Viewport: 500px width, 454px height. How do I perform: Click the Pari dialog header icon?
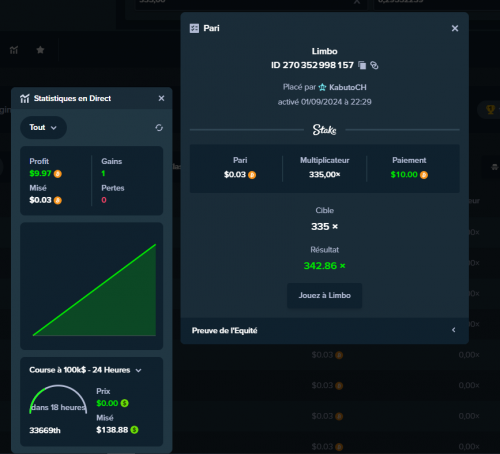click(x=194, y=28)
